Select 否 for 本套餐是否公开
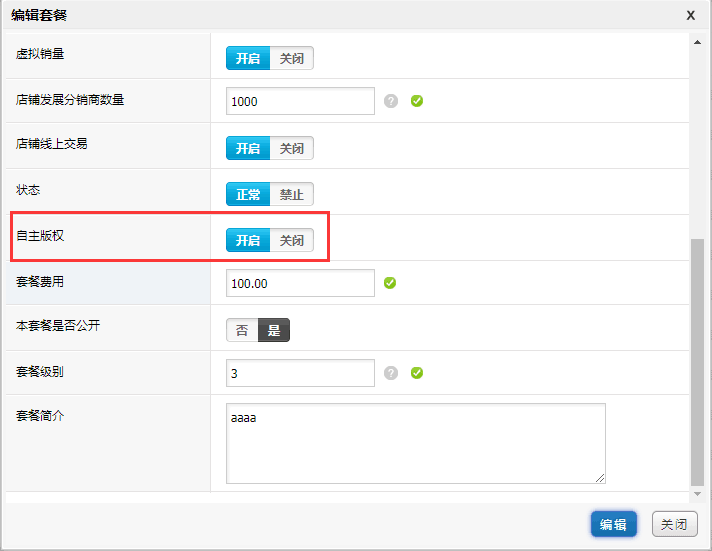712x551 pixels. point(242,330)
